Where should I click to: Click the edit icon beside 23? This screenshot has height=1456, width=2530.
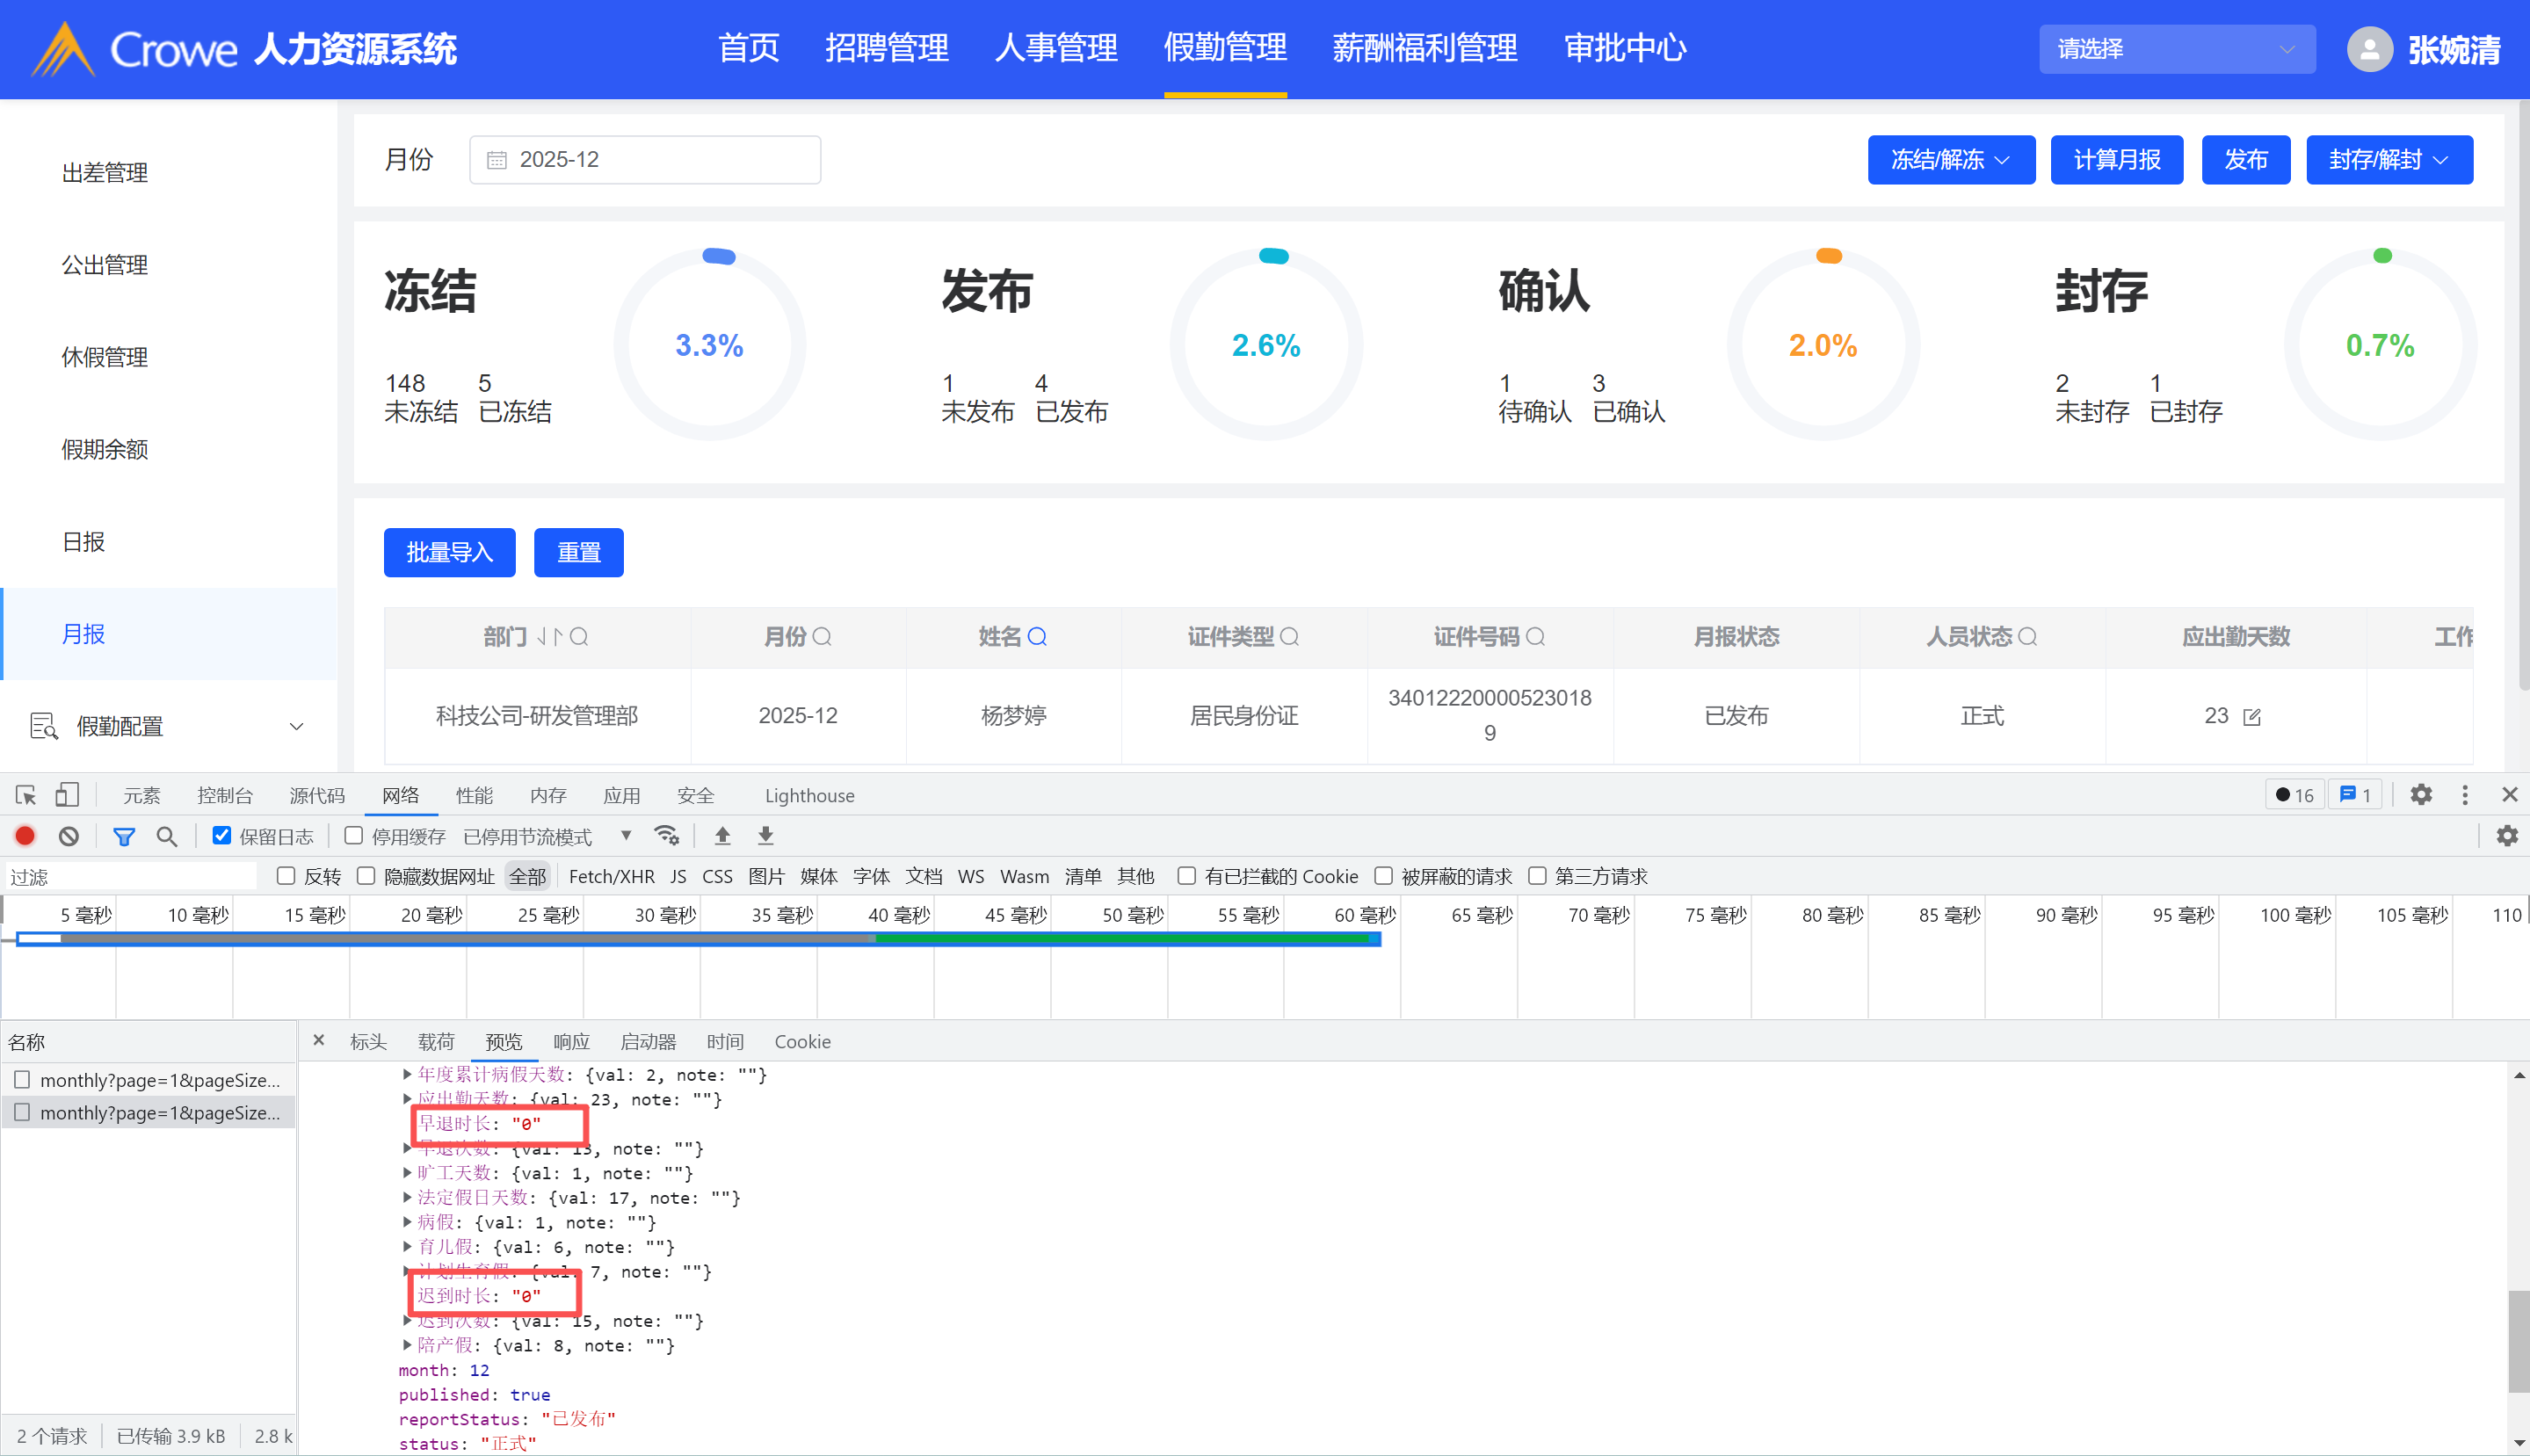[x=2252, y=717]
